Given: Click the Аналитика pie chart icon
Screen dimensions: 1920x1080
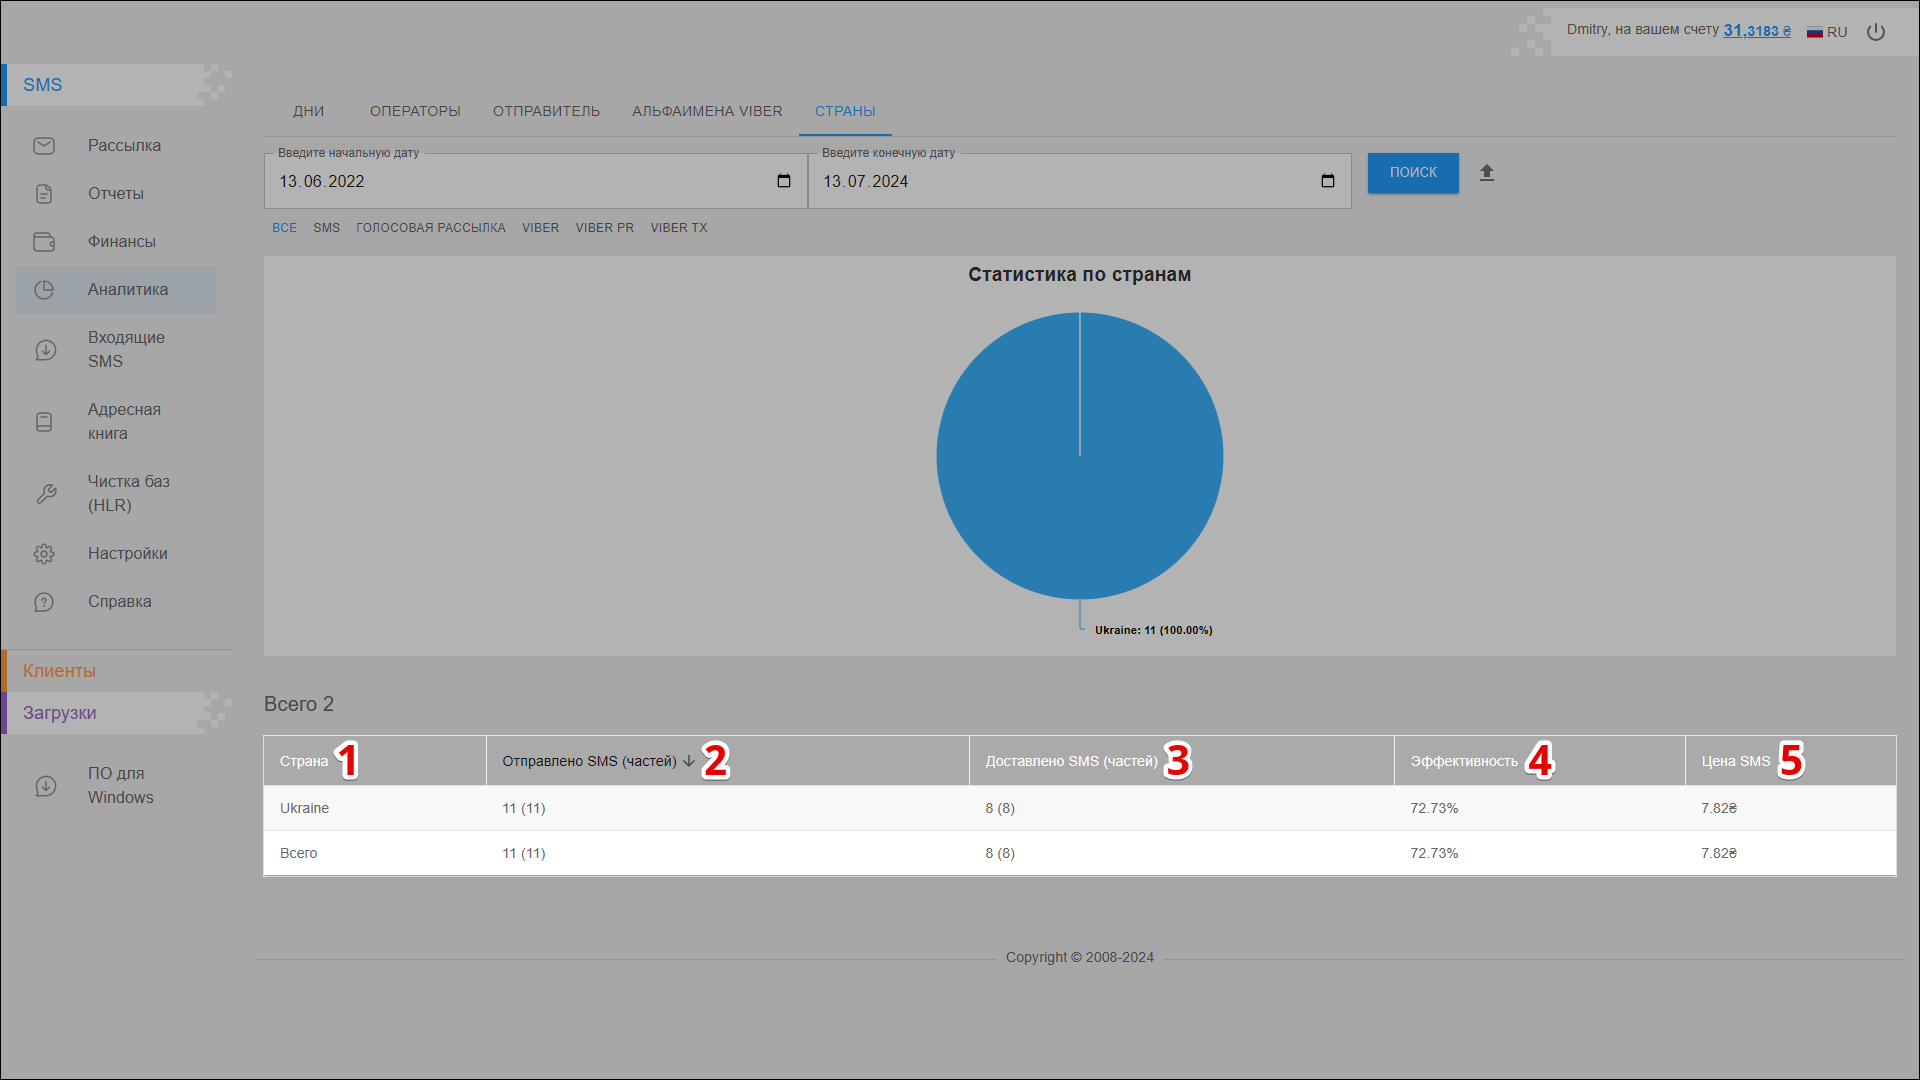Looking at the screenshot, I should [x=44, y=290].
